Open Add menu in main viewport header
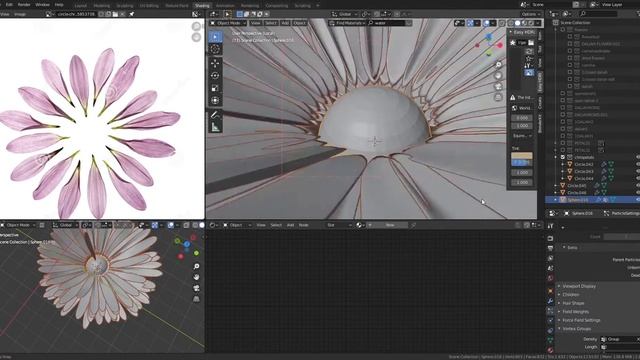 pos(285,23)
